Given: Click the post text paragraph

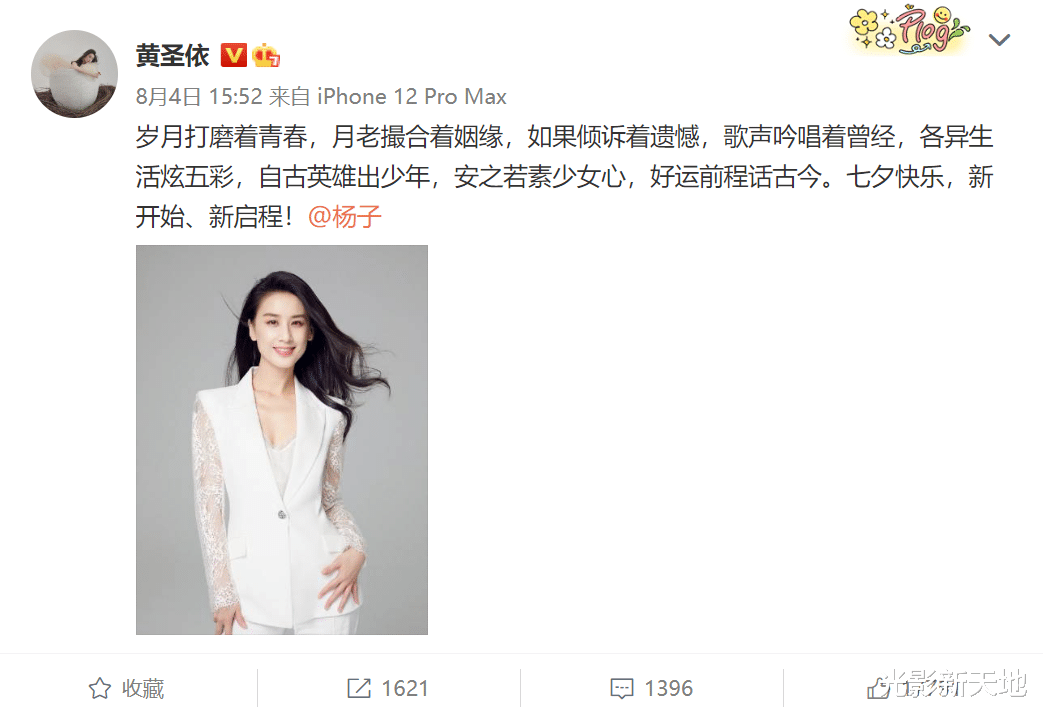Looking at the screenshot, I should click(x=564, y=177).
